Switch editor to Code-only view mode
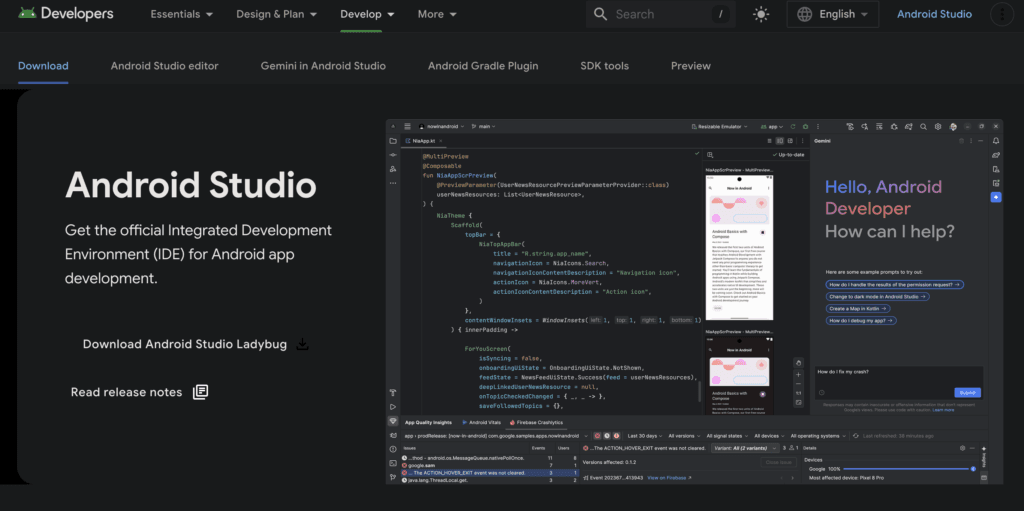Image resolution: width=1024 pixels, height=511 pixels. 769,140
